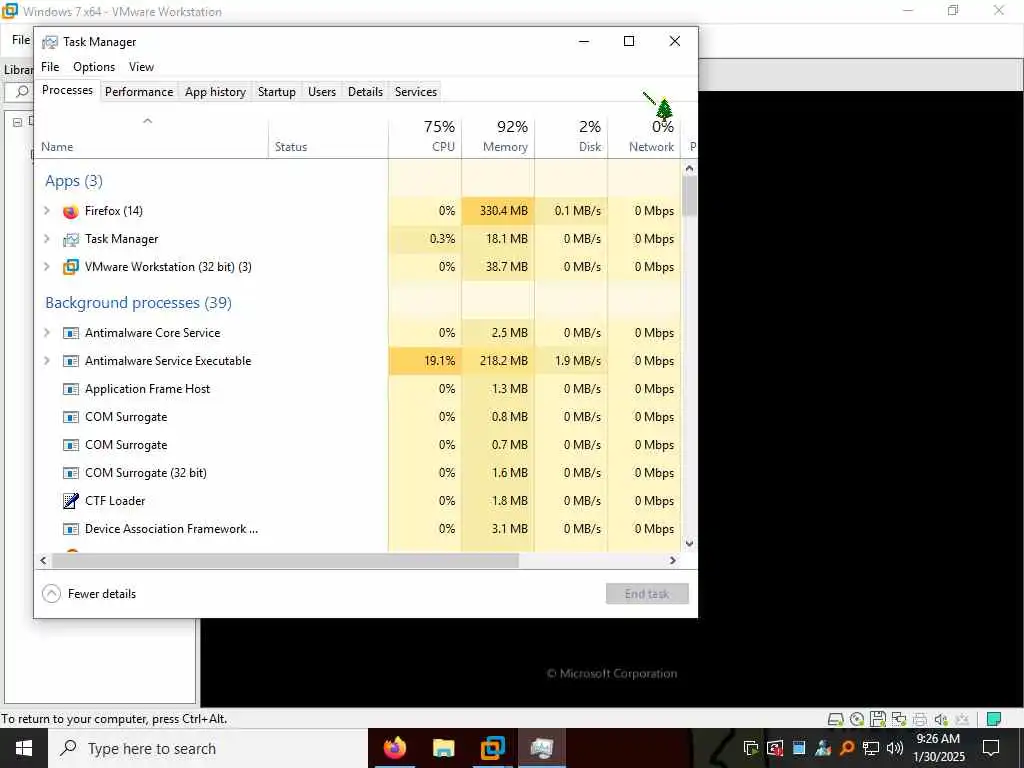
Task: Collapse view with Fewer details
Action: pos(89,594)
